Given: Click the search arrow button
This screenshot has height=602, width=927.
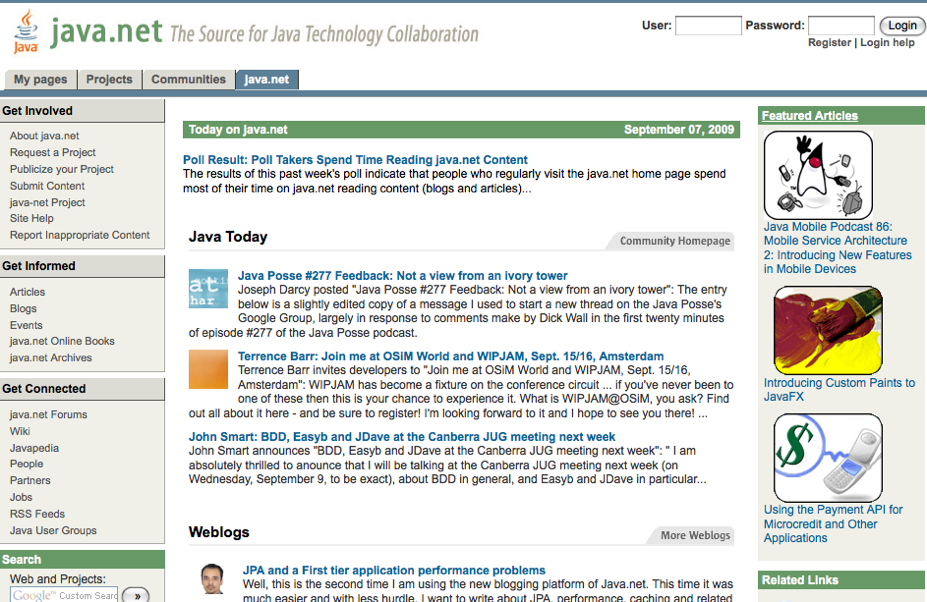Looking at the screenshot, I should pos(136,594).
